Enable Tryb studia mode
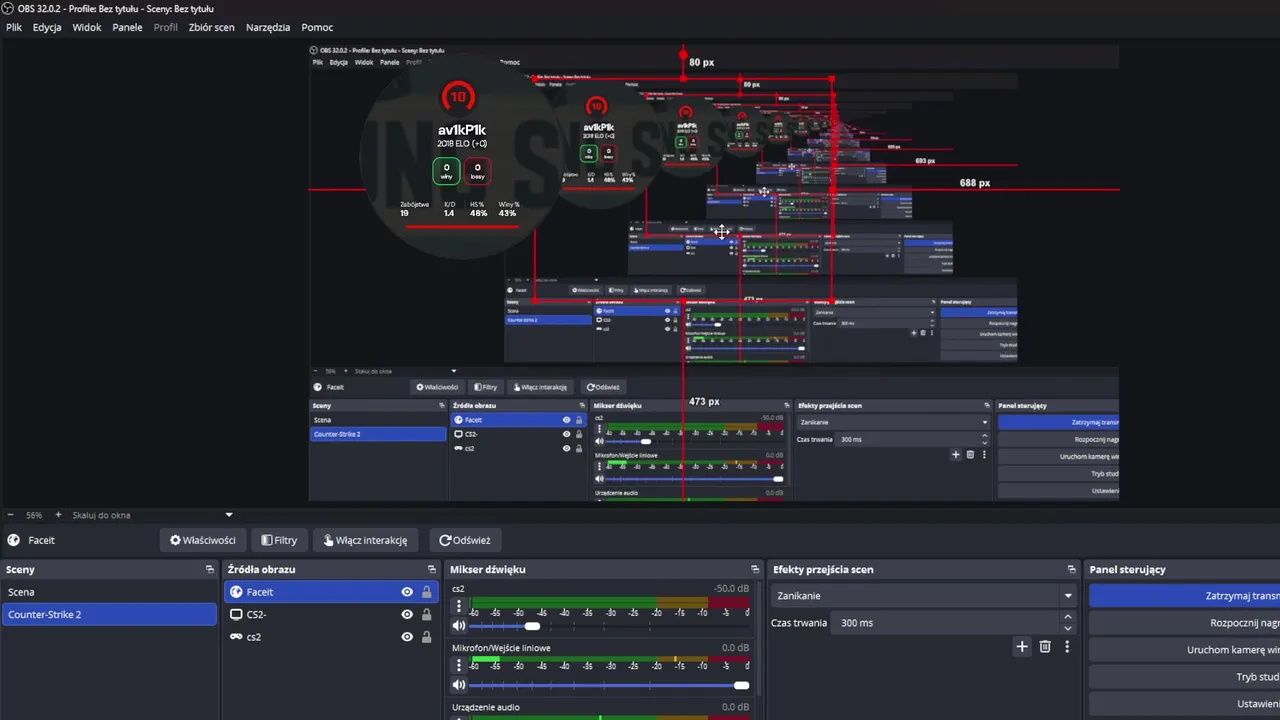This screenshot has height=720, width=1280. point(1184,677)
